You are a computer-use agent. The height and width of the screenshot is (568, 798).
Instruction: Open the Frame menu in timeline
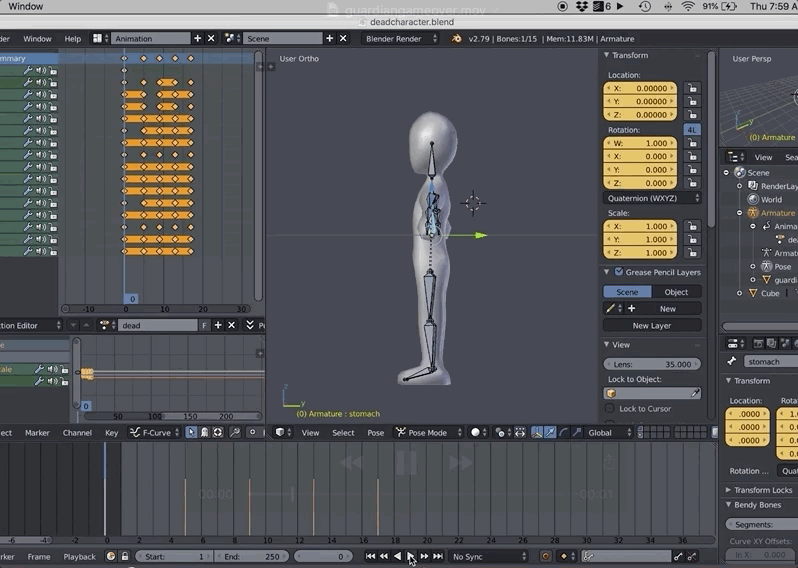point(39,557)
